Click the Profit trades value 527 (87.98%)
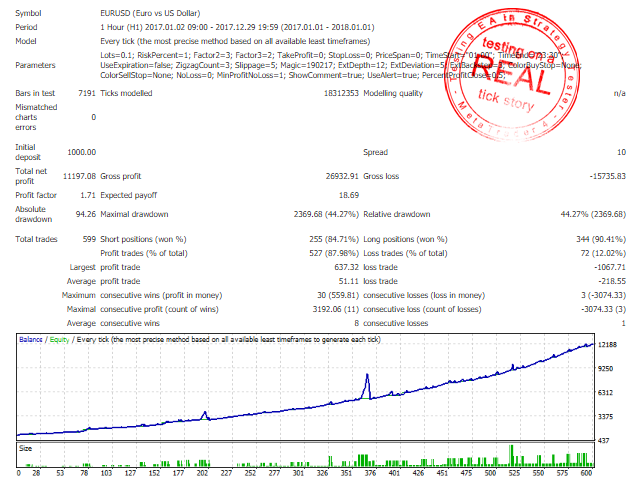 [334, 253]
